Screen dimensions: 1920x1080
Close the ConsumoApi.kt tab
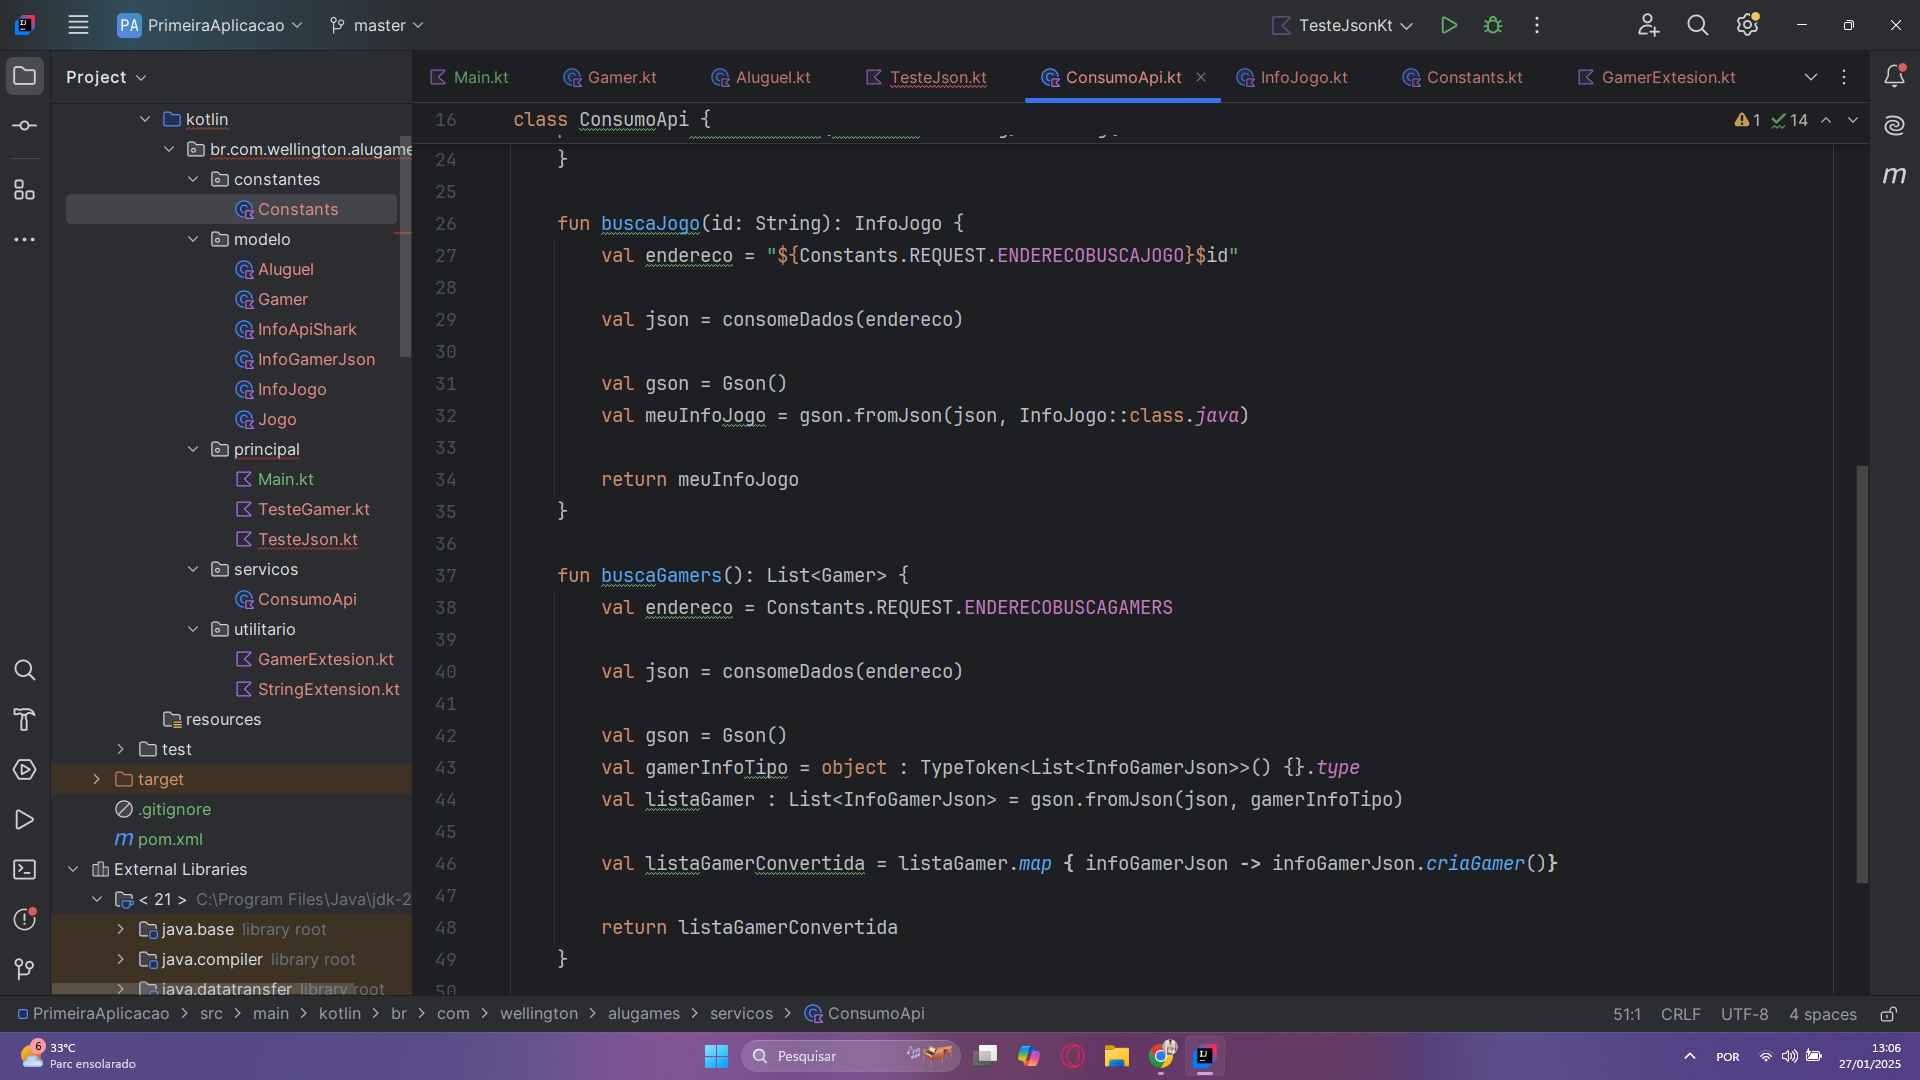(1201, 77)
